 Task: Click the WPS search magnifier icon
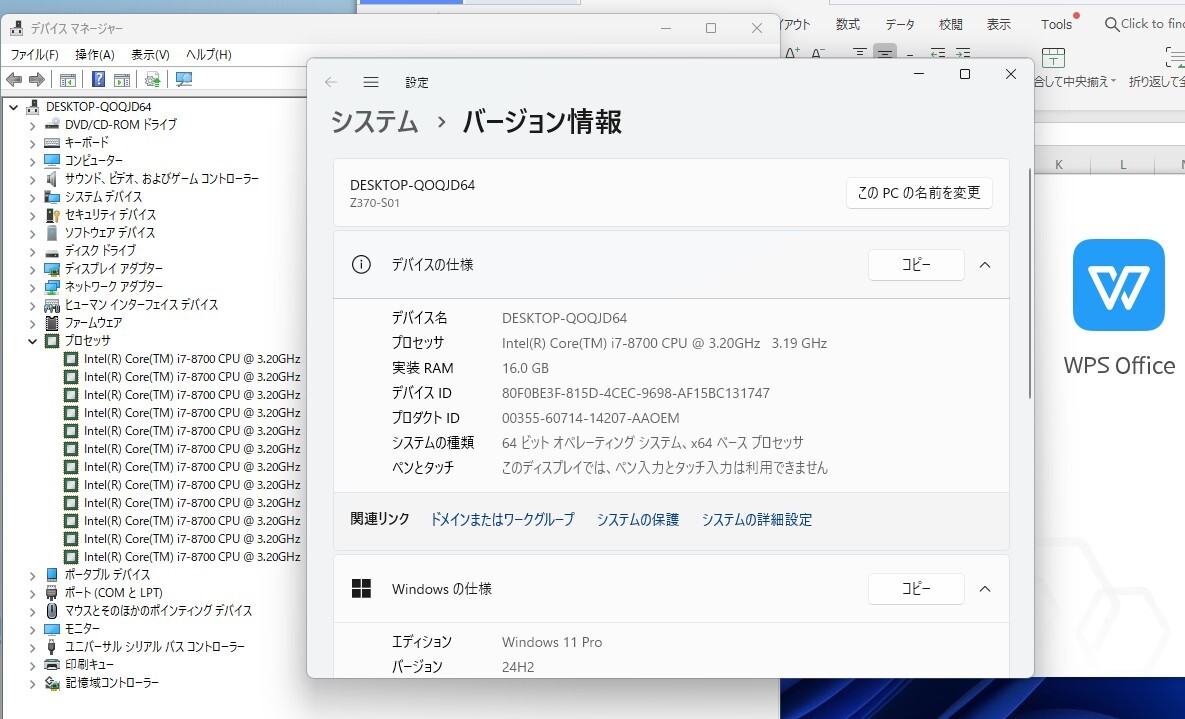point(1112,24)
